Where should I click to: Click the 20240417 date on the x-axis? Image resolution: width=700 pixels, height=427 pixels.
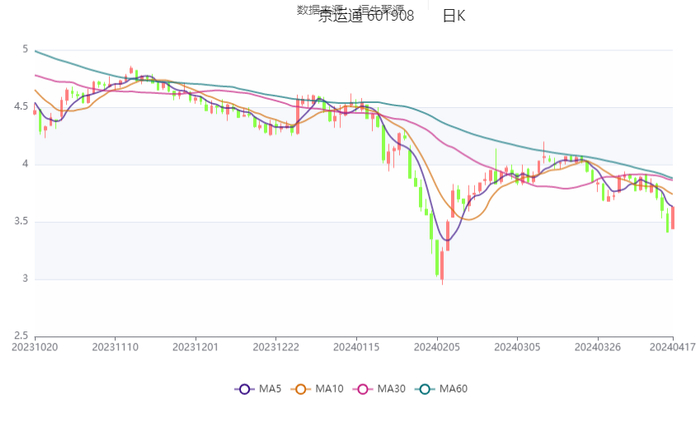coord(673,347)
